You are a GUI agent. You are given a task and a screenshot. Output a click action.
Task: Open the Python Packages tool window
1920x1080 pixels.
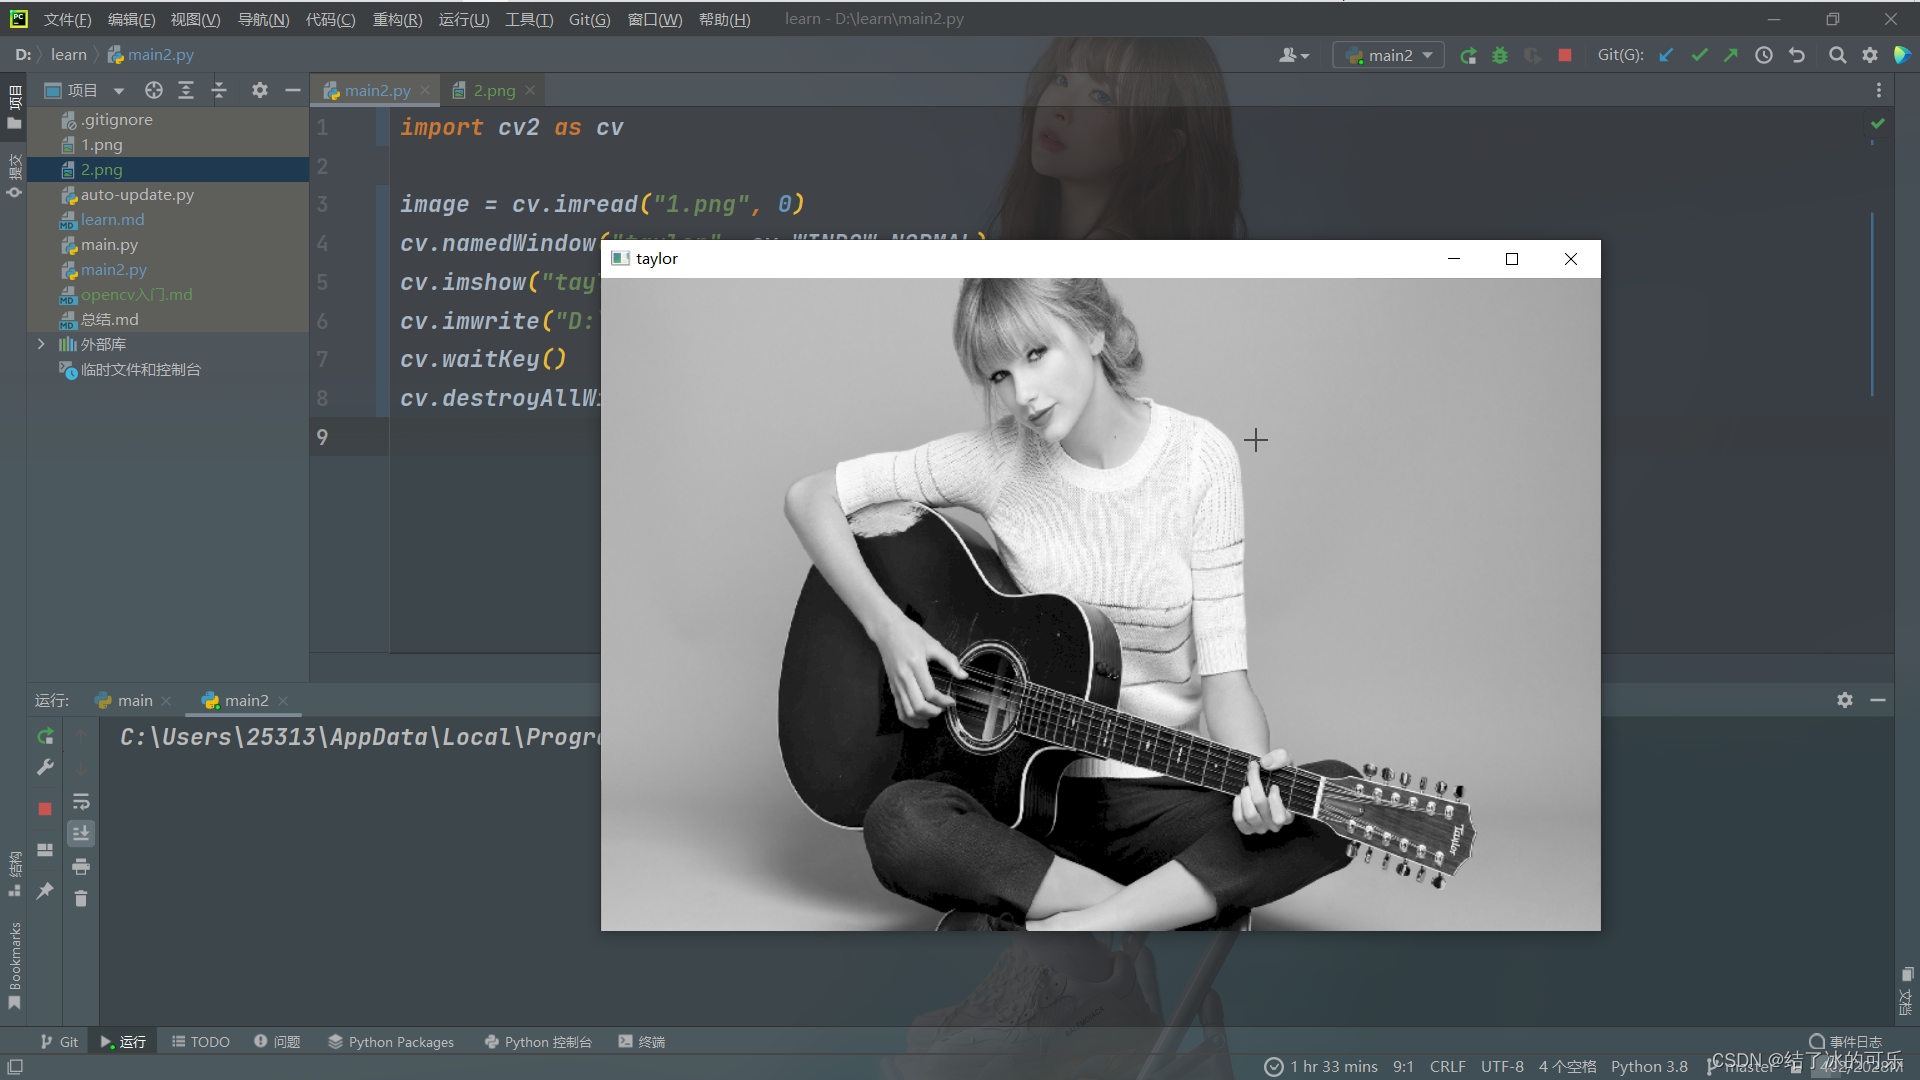(x=391, y=1042)
